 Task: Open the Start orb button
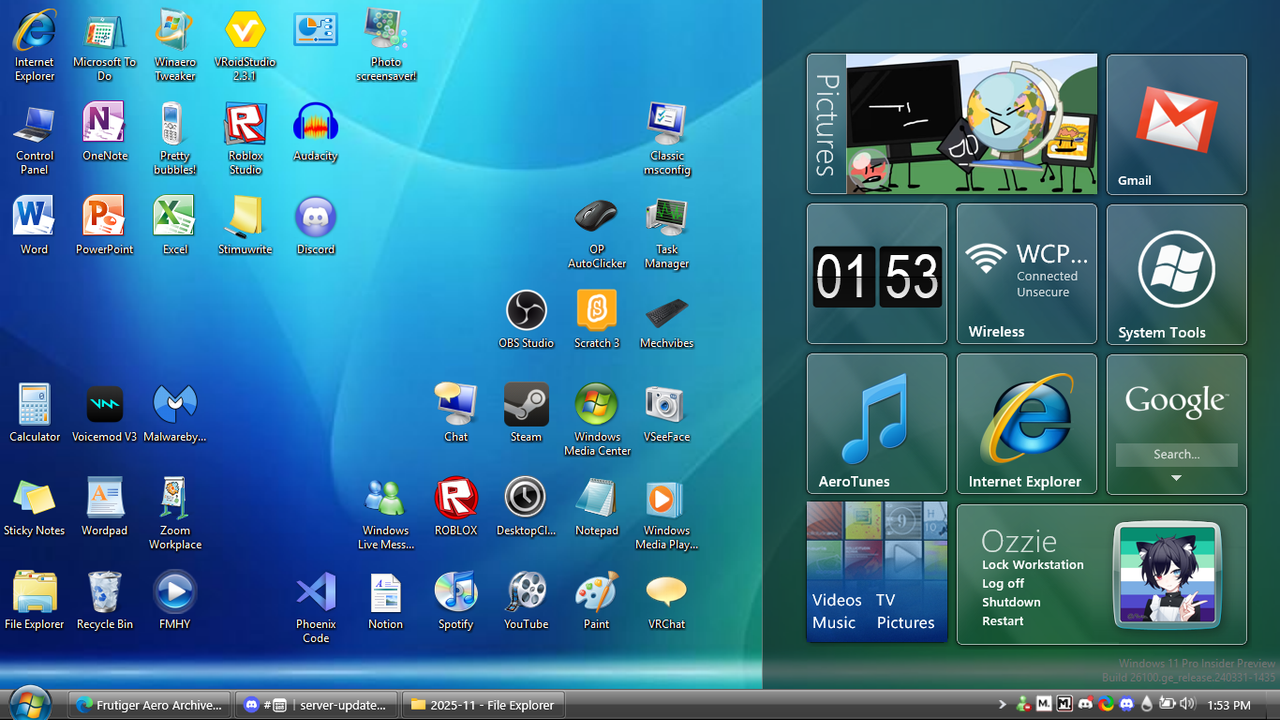coord(30,704)
